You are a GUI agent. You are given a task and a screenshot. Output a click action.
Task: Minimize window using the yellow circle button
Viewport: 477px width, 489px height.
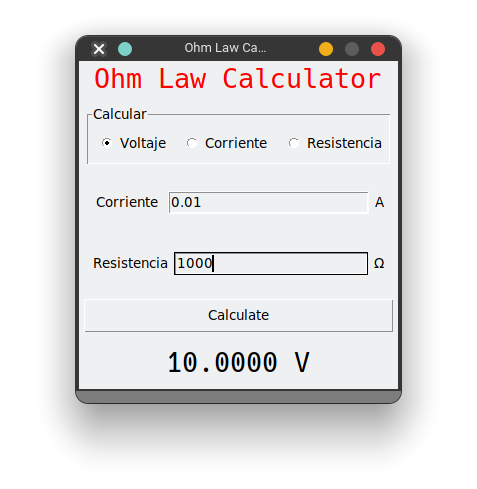326,49
